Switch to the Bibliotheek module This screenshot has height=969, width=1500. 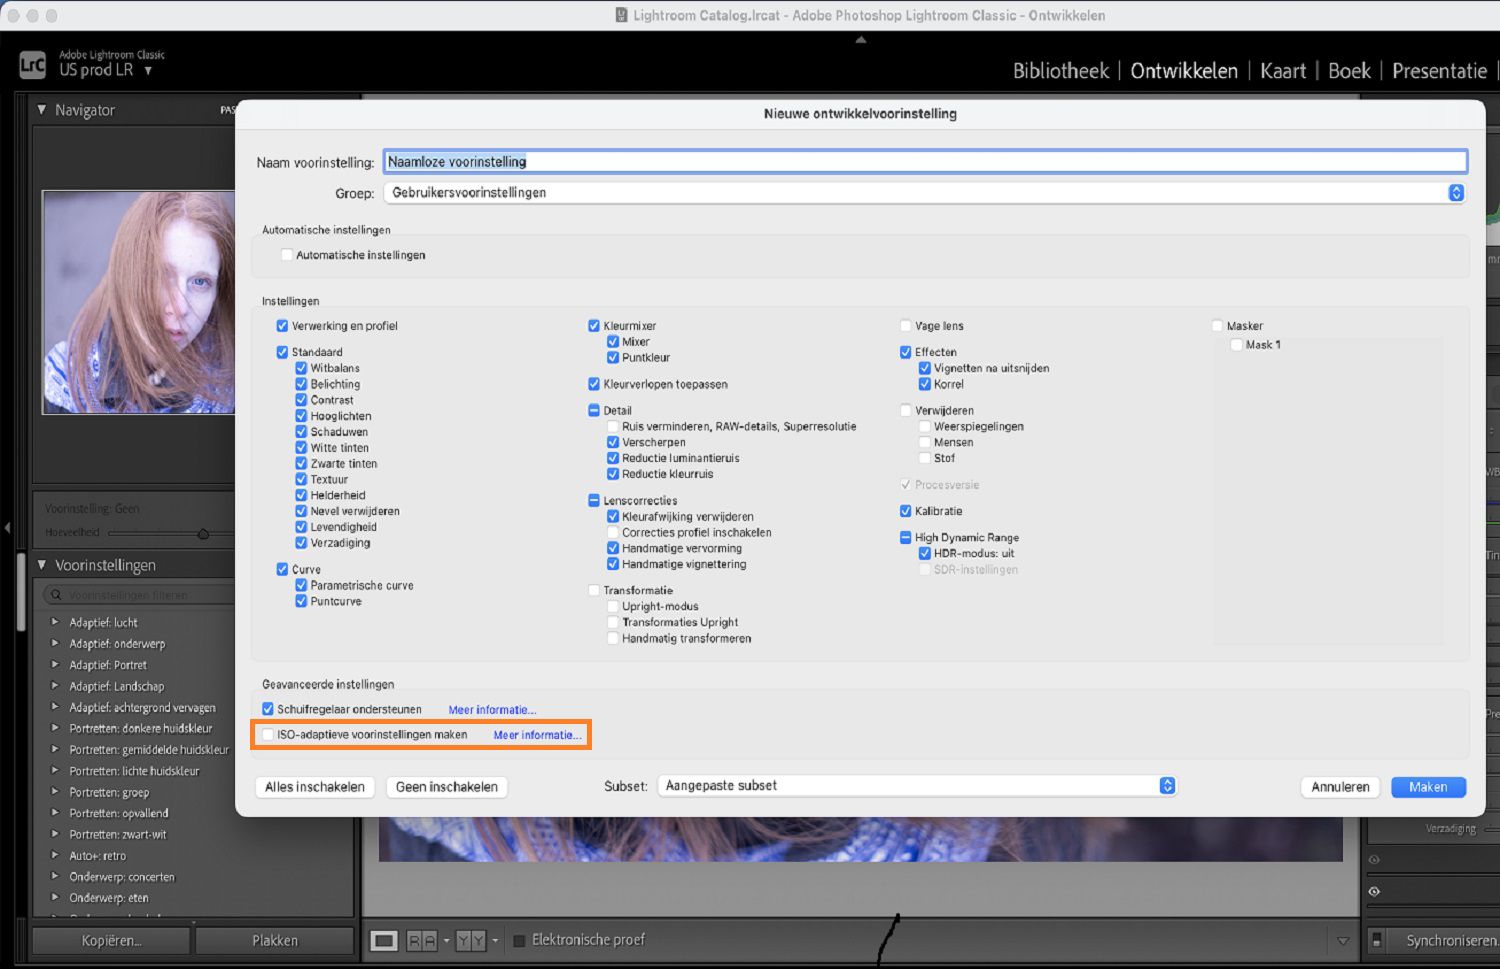click(x=1061, y=71)
